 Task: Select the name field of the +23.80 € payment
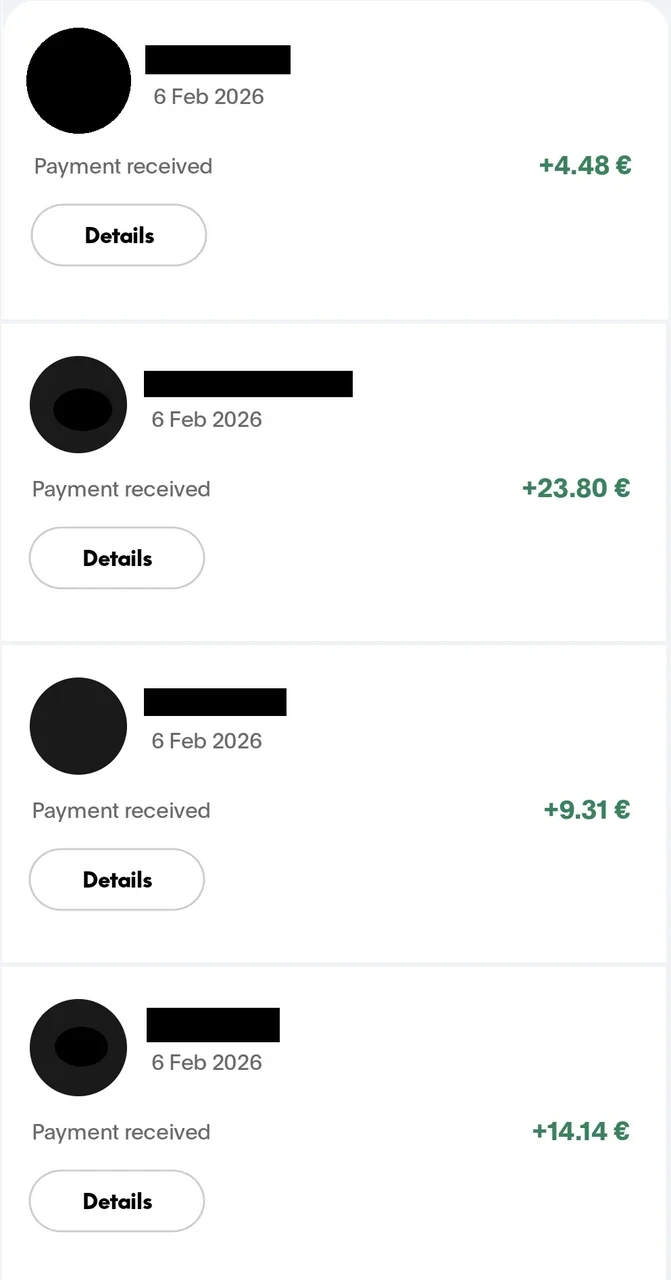pos(249,383)
